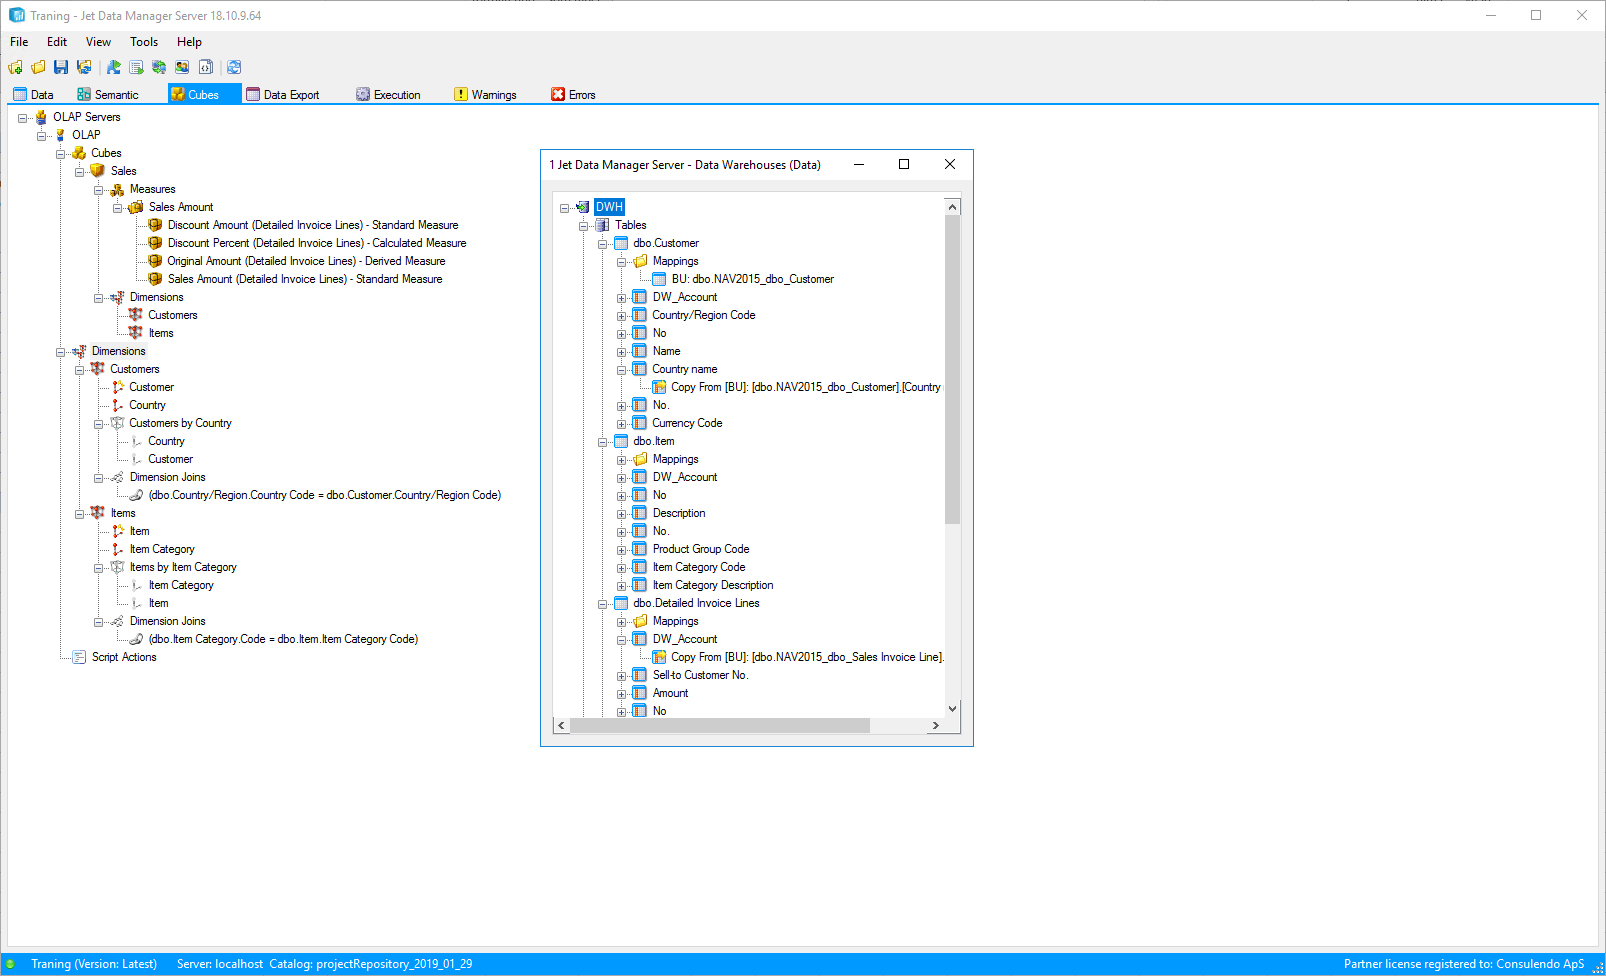The image size is (1606, 976).
Task: Click the dialog's scroll right arrow
Action: (x=935, y=725)
